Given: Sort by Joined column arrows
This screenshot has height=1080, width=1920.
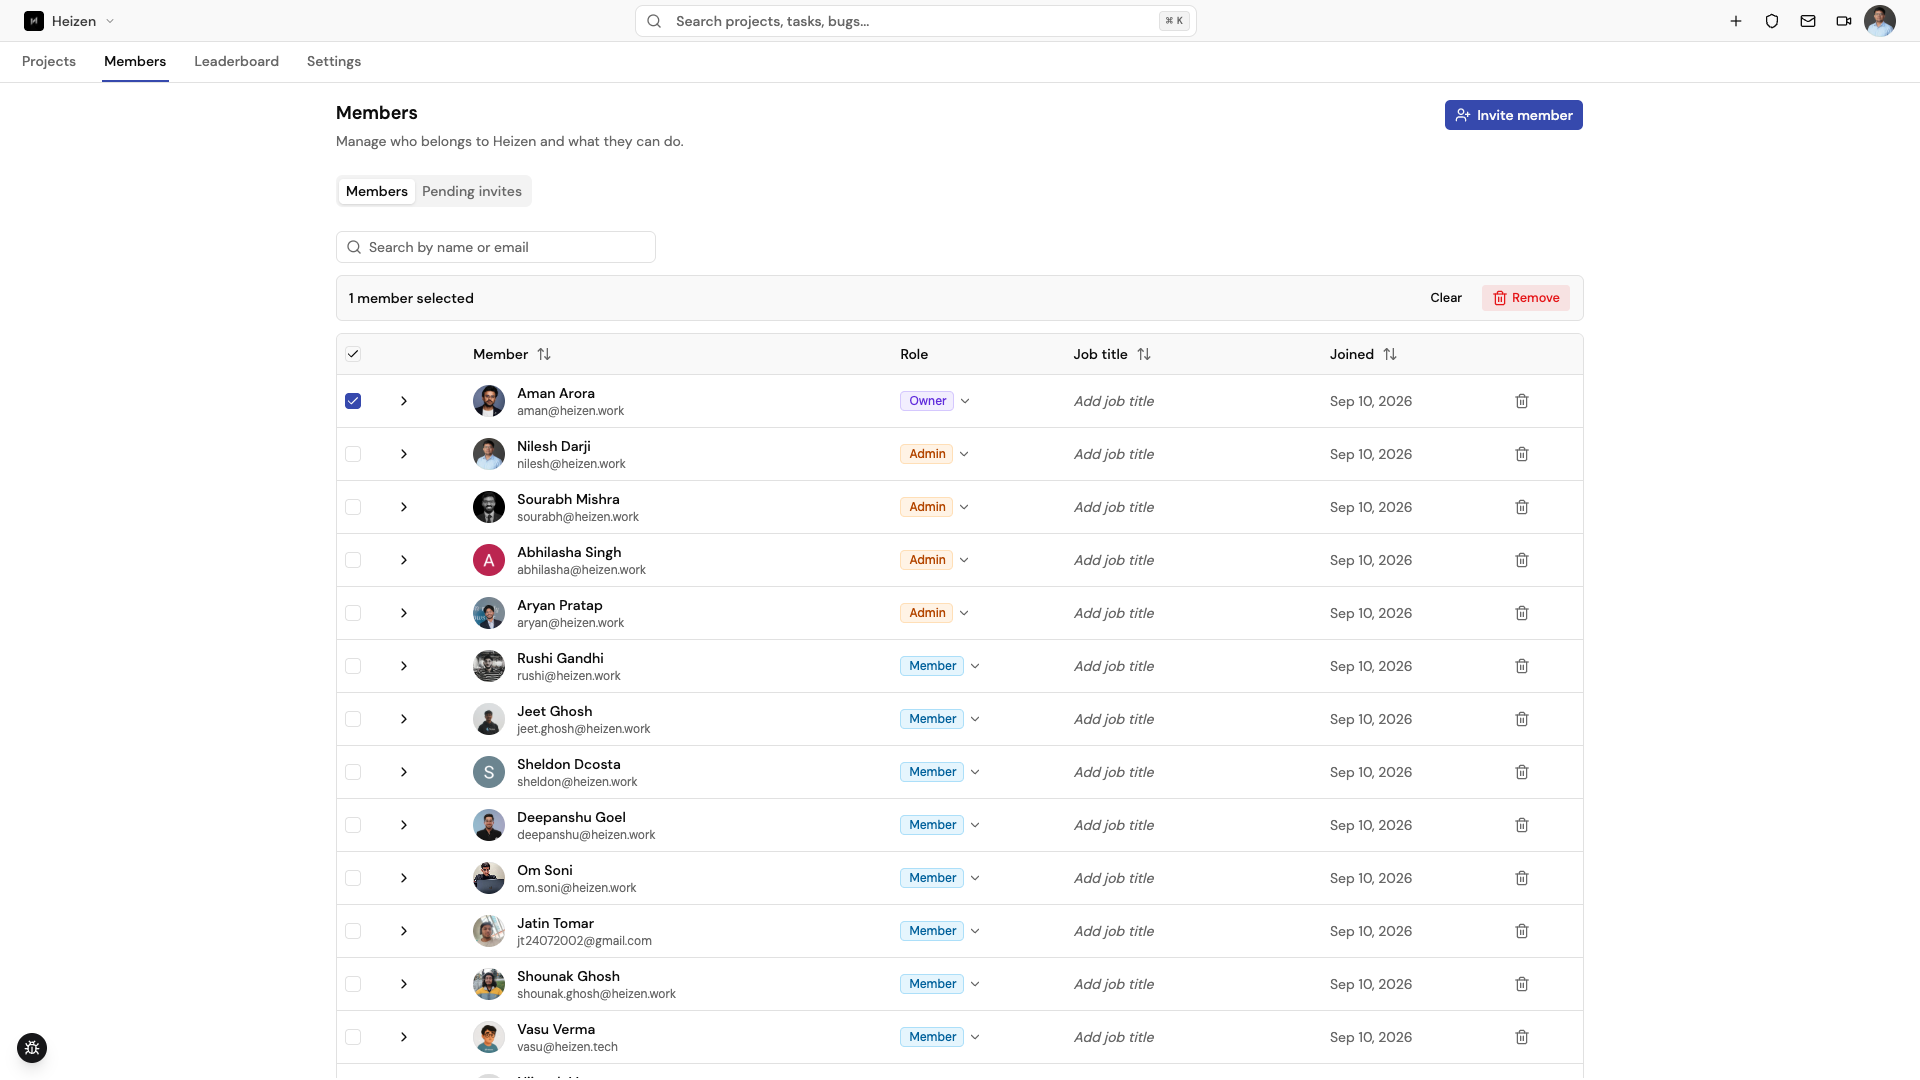Looking at the screenshot, I should pyautogui.click(x=1390, y=354).
